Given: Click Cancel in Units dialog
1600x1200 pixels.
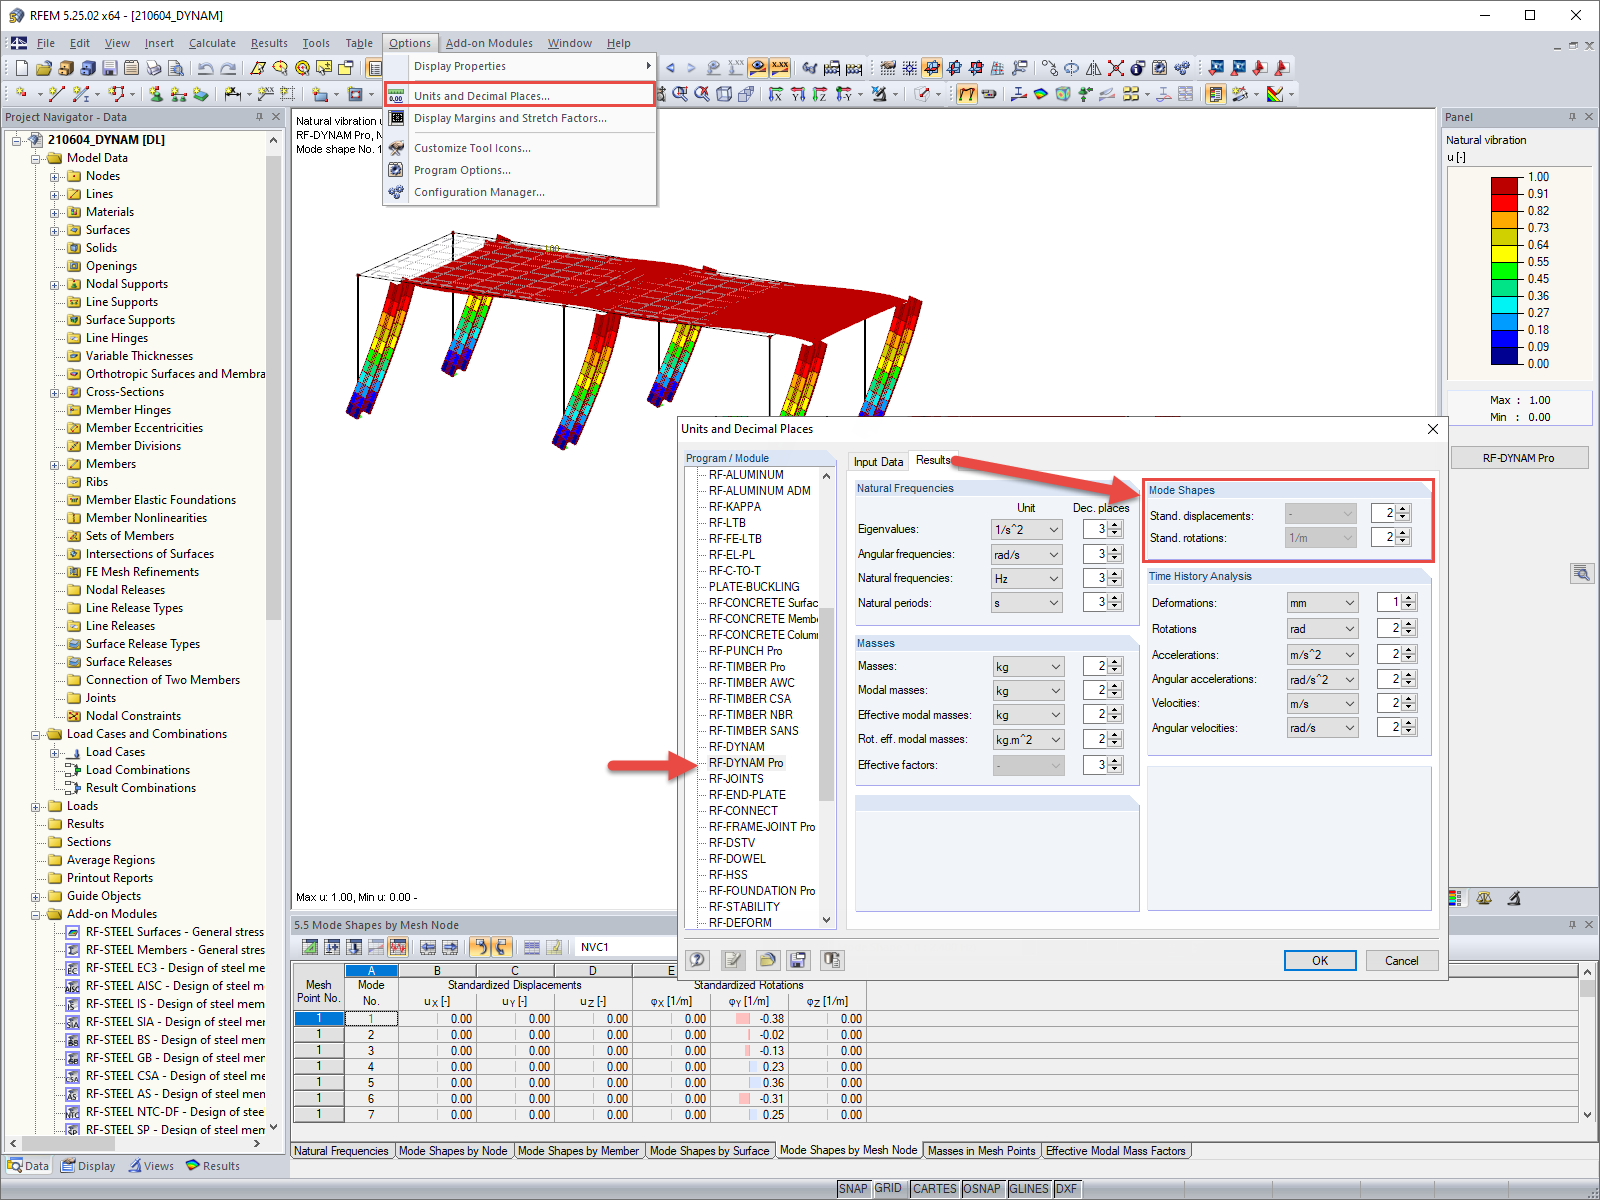Looking at the screenshot, I should [1402, 960].
